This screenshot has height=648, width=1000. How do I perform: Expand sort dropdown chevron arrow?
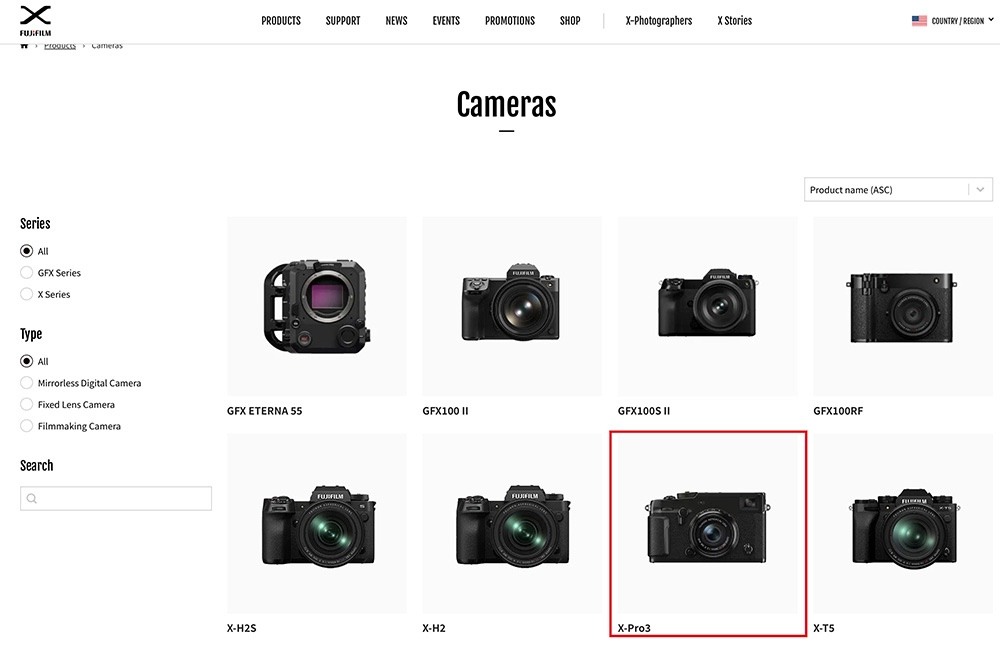pyautogui.click(x=980, y=189)
